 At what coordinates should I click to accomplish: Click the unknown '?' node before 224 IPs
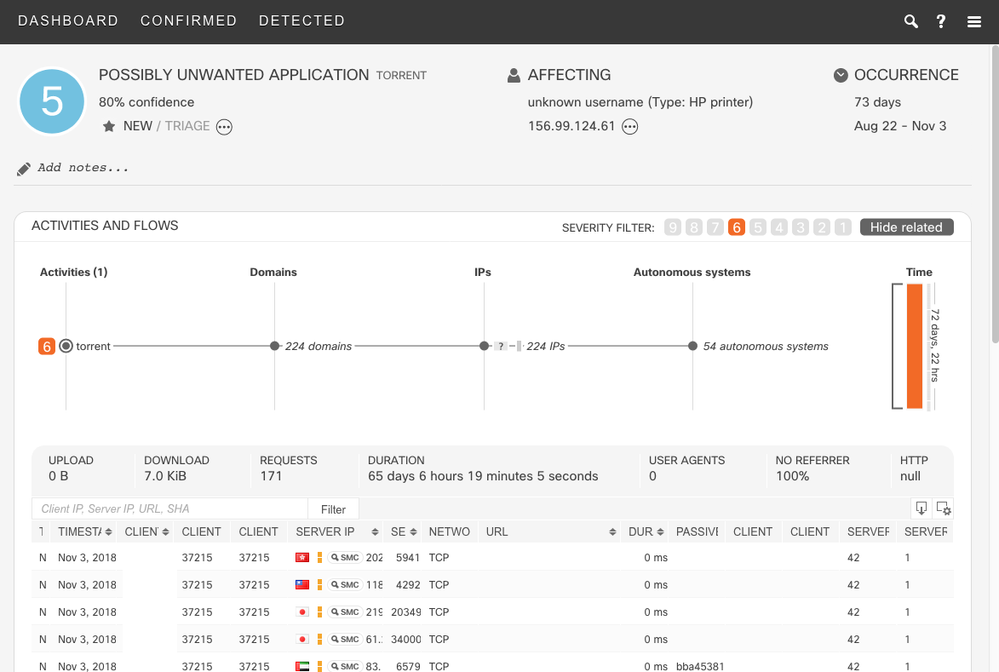[501, 347]
